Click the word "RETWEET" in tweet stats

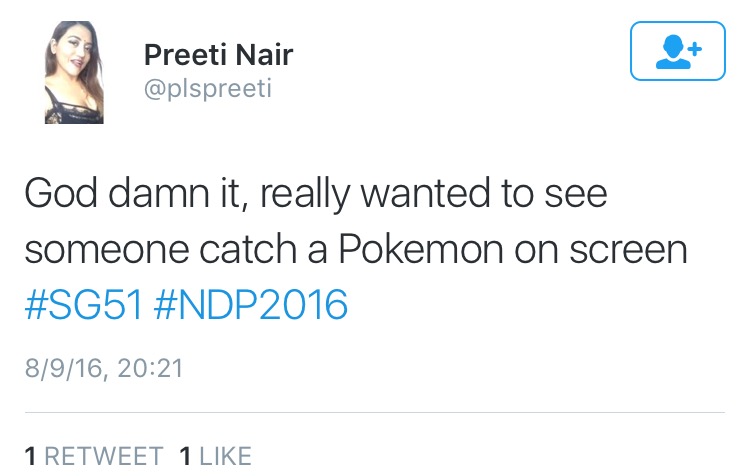coord(104,456)
